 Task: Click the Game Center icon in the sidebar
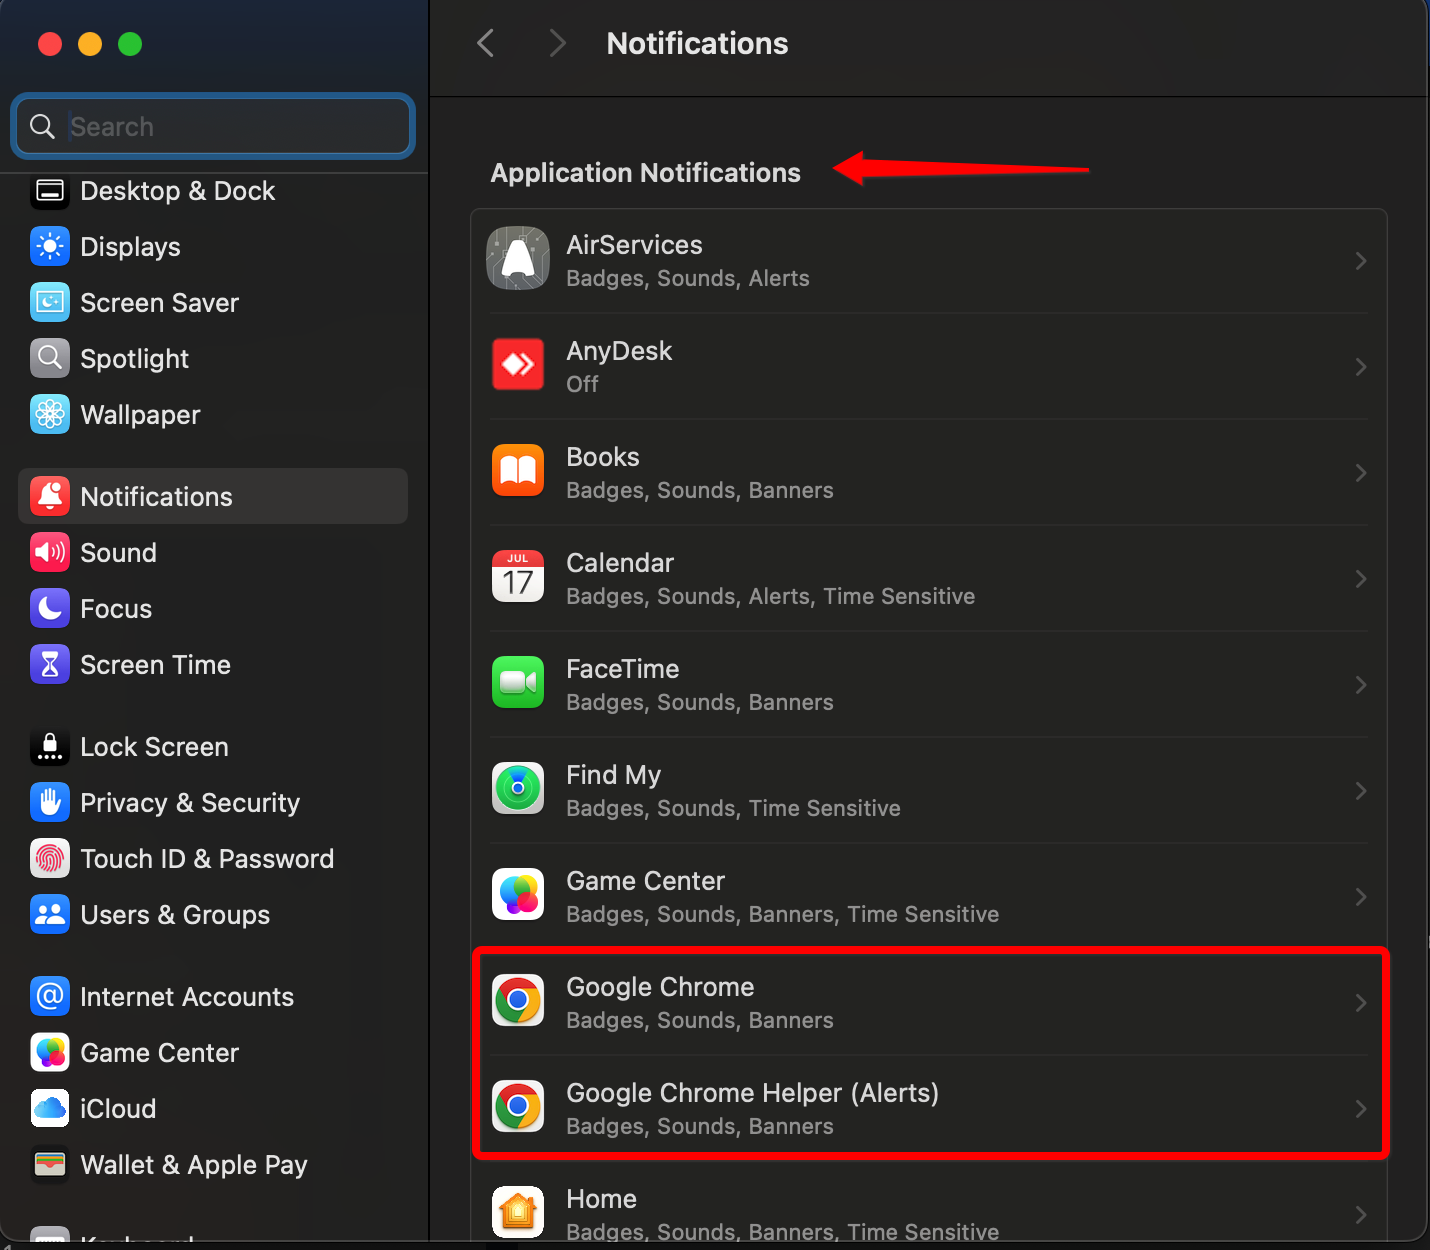click(x=50, y=1052)
